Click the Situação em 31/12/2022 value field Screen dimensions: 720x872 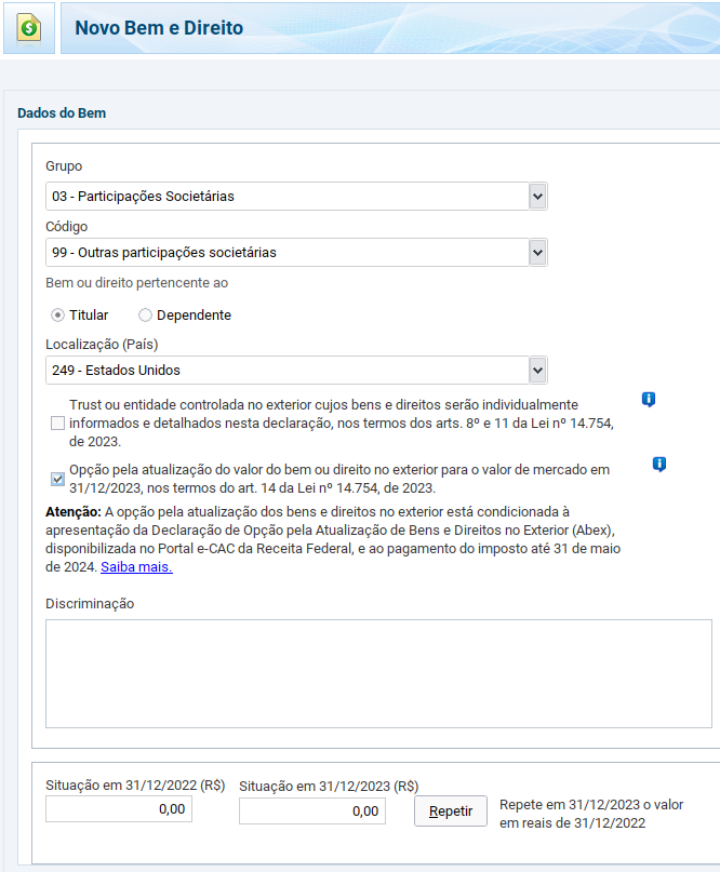pyautogui.click(x=119, y=809)
